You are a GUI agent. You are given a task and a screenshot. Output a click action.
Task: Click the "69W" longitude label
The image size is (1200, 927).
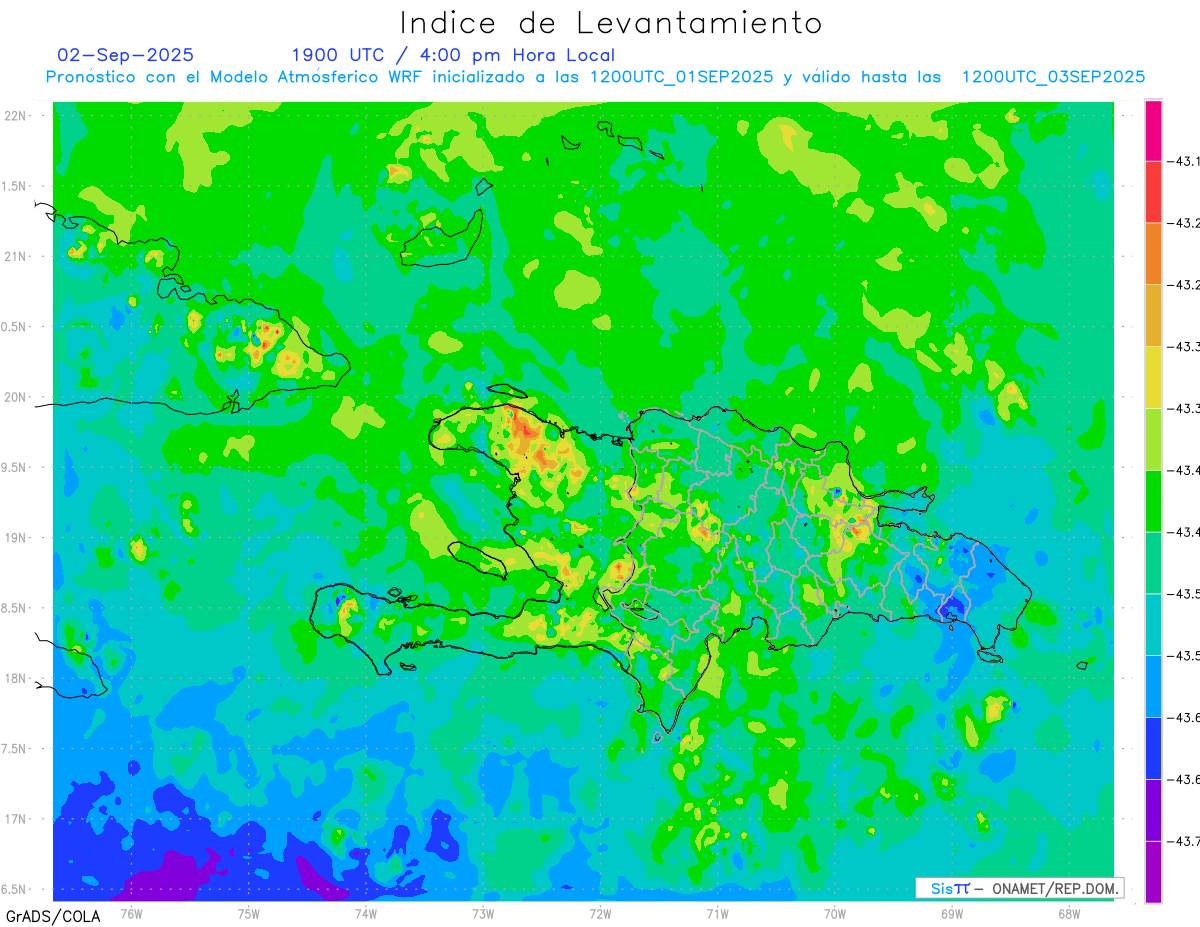click(x=952, y=913)
